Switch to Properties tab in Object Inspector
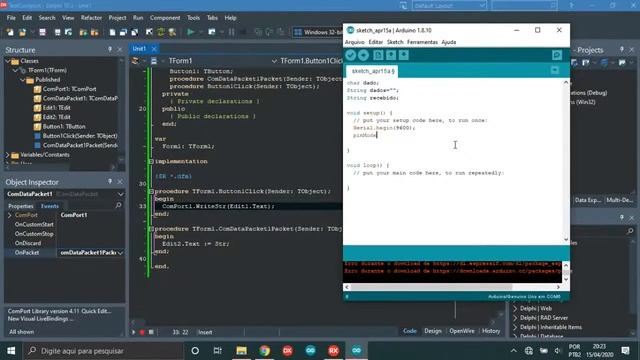This screenshot has width=640, height=360. (20, 206)
